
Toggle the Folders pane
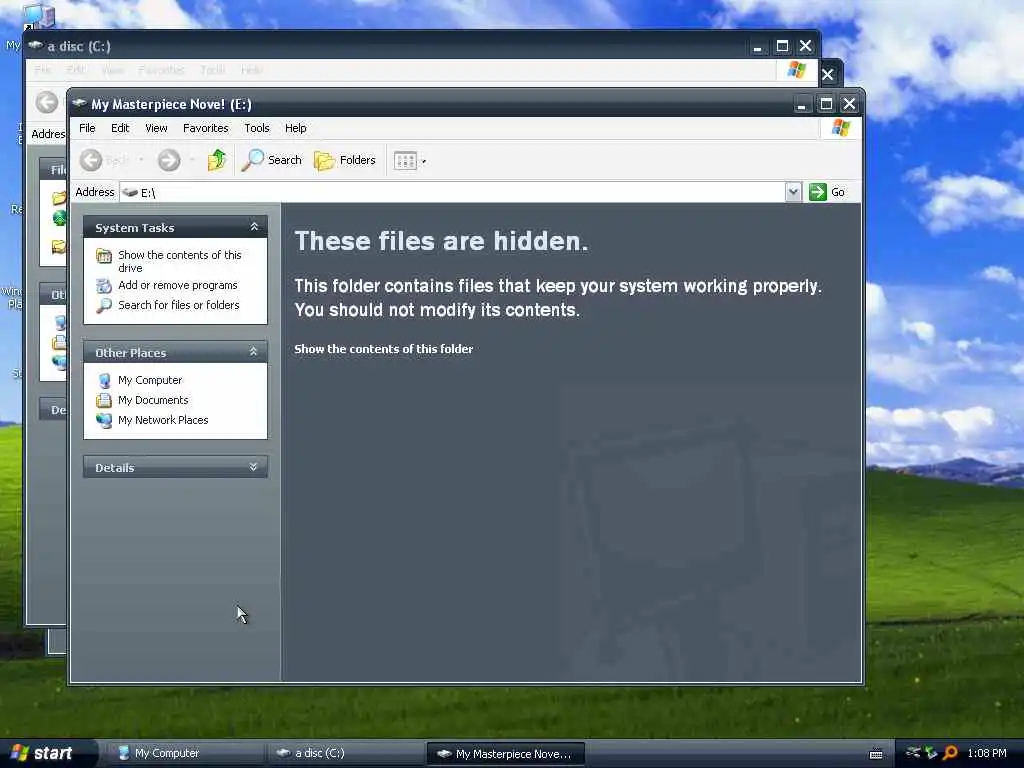click(x=345, y=160)
